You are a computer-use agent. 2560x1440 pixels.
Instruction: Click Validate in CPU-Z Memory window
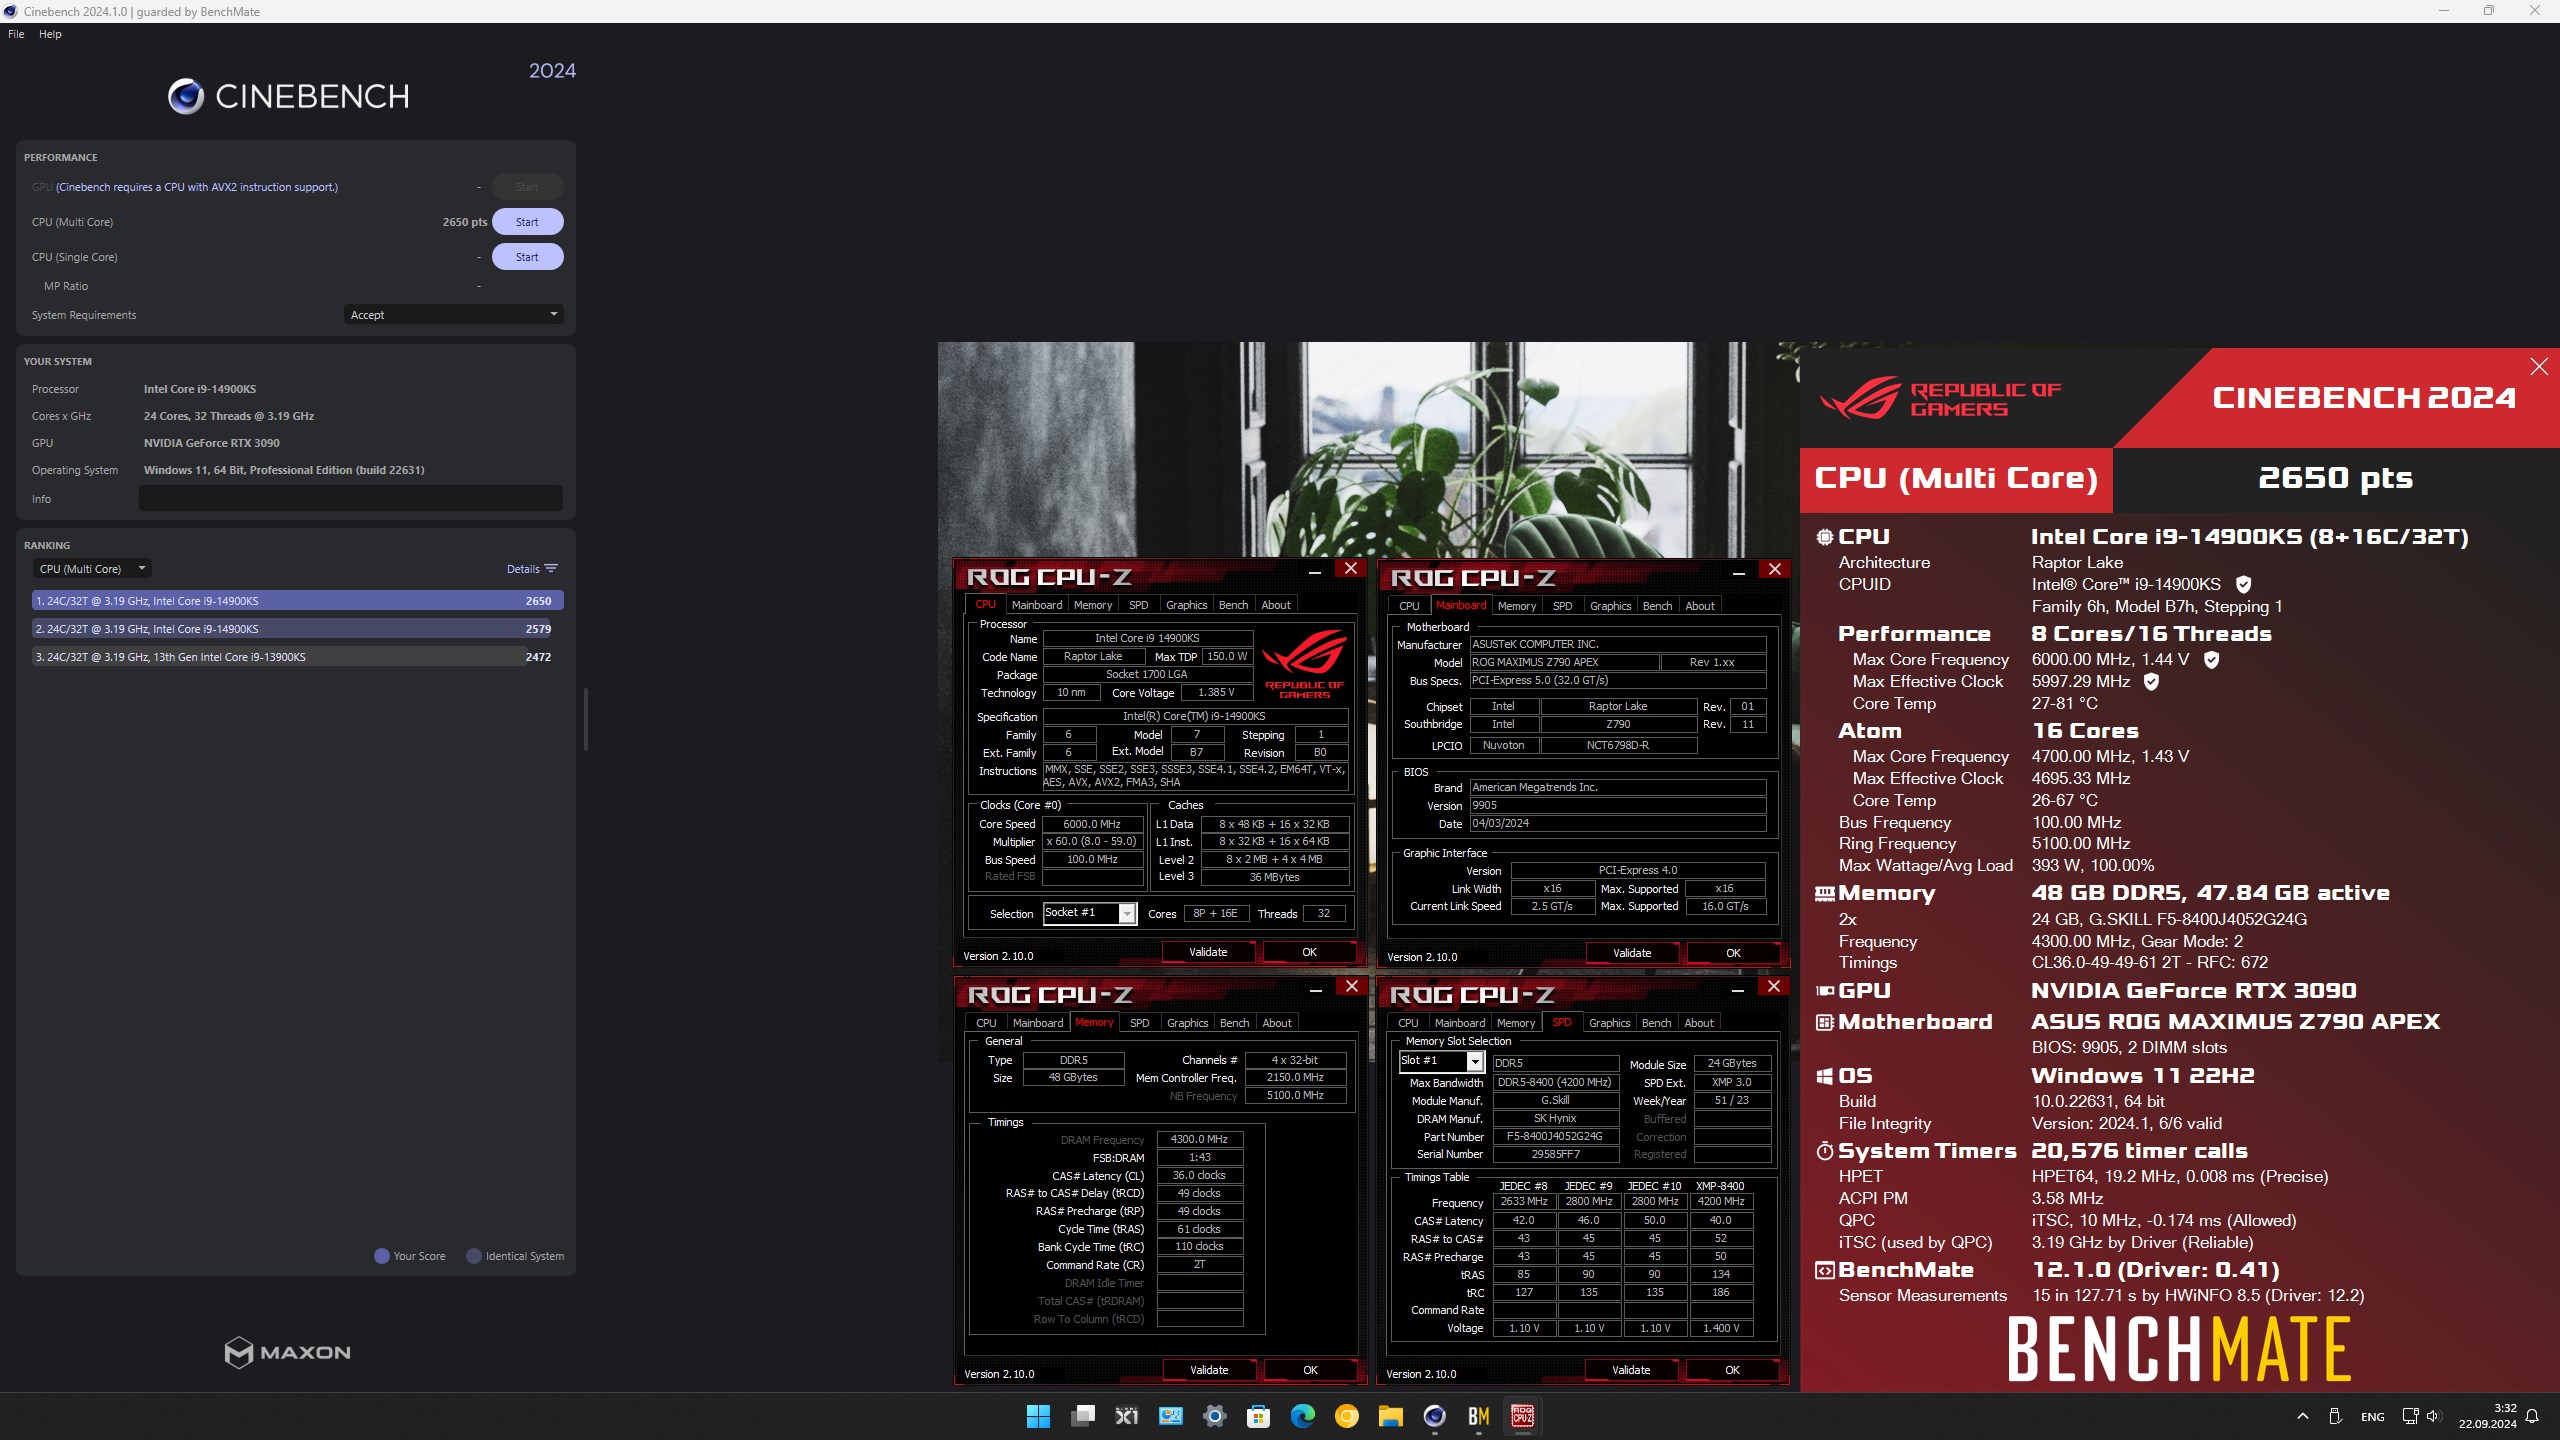[1209, 1370]
